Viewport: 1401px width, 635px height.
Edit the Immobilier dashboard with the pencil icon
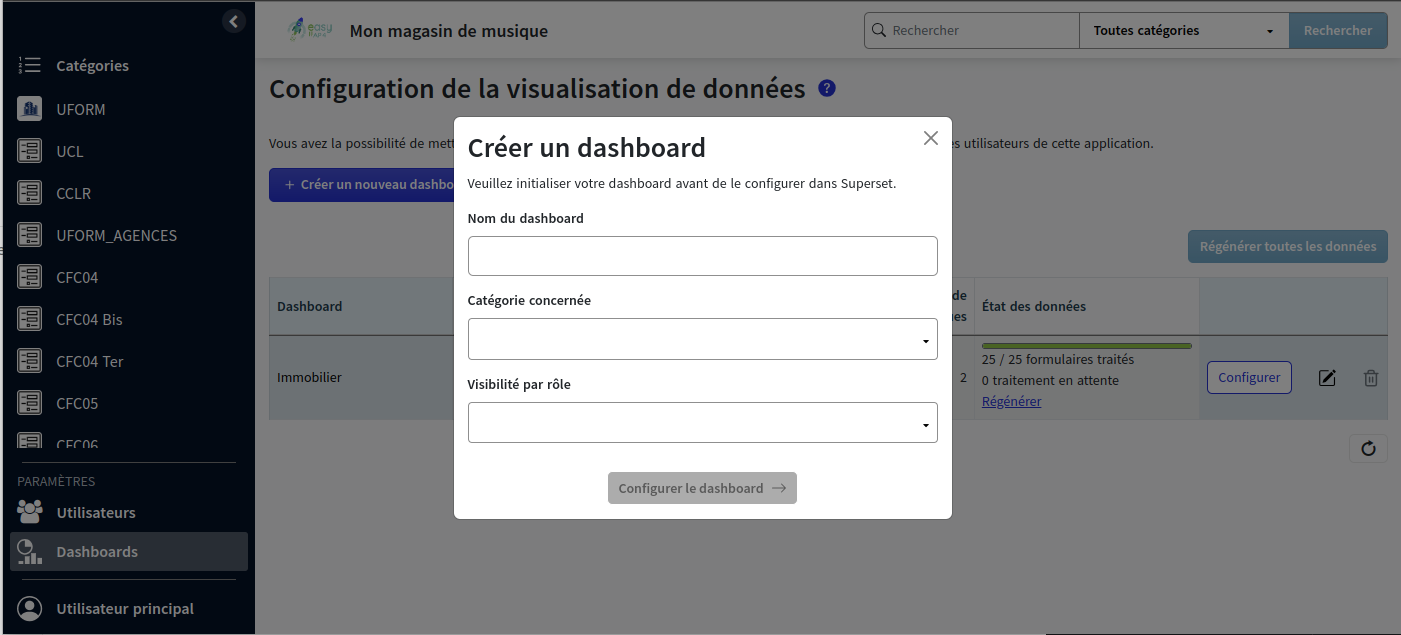coord(1327,378)
